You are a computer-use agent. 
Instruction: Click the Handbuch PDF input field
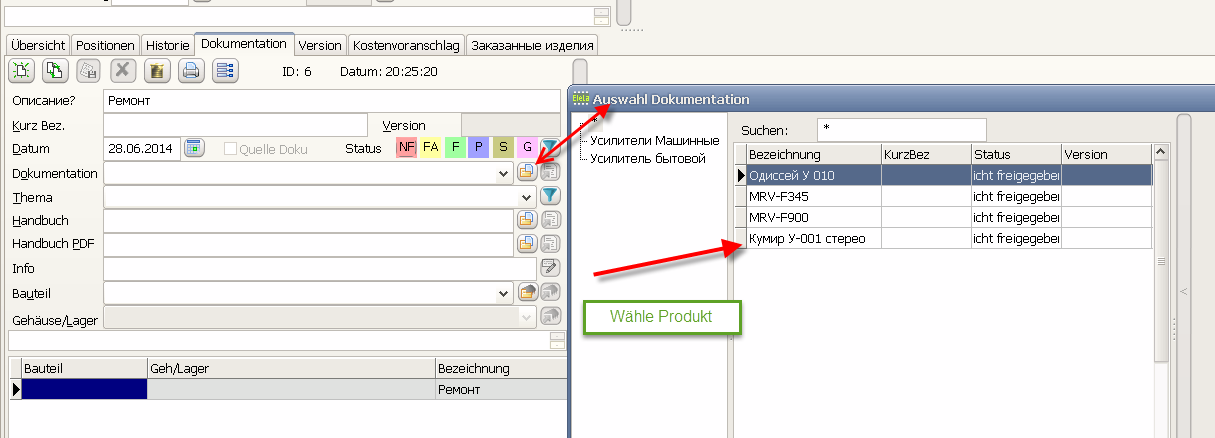click(308, 244)
